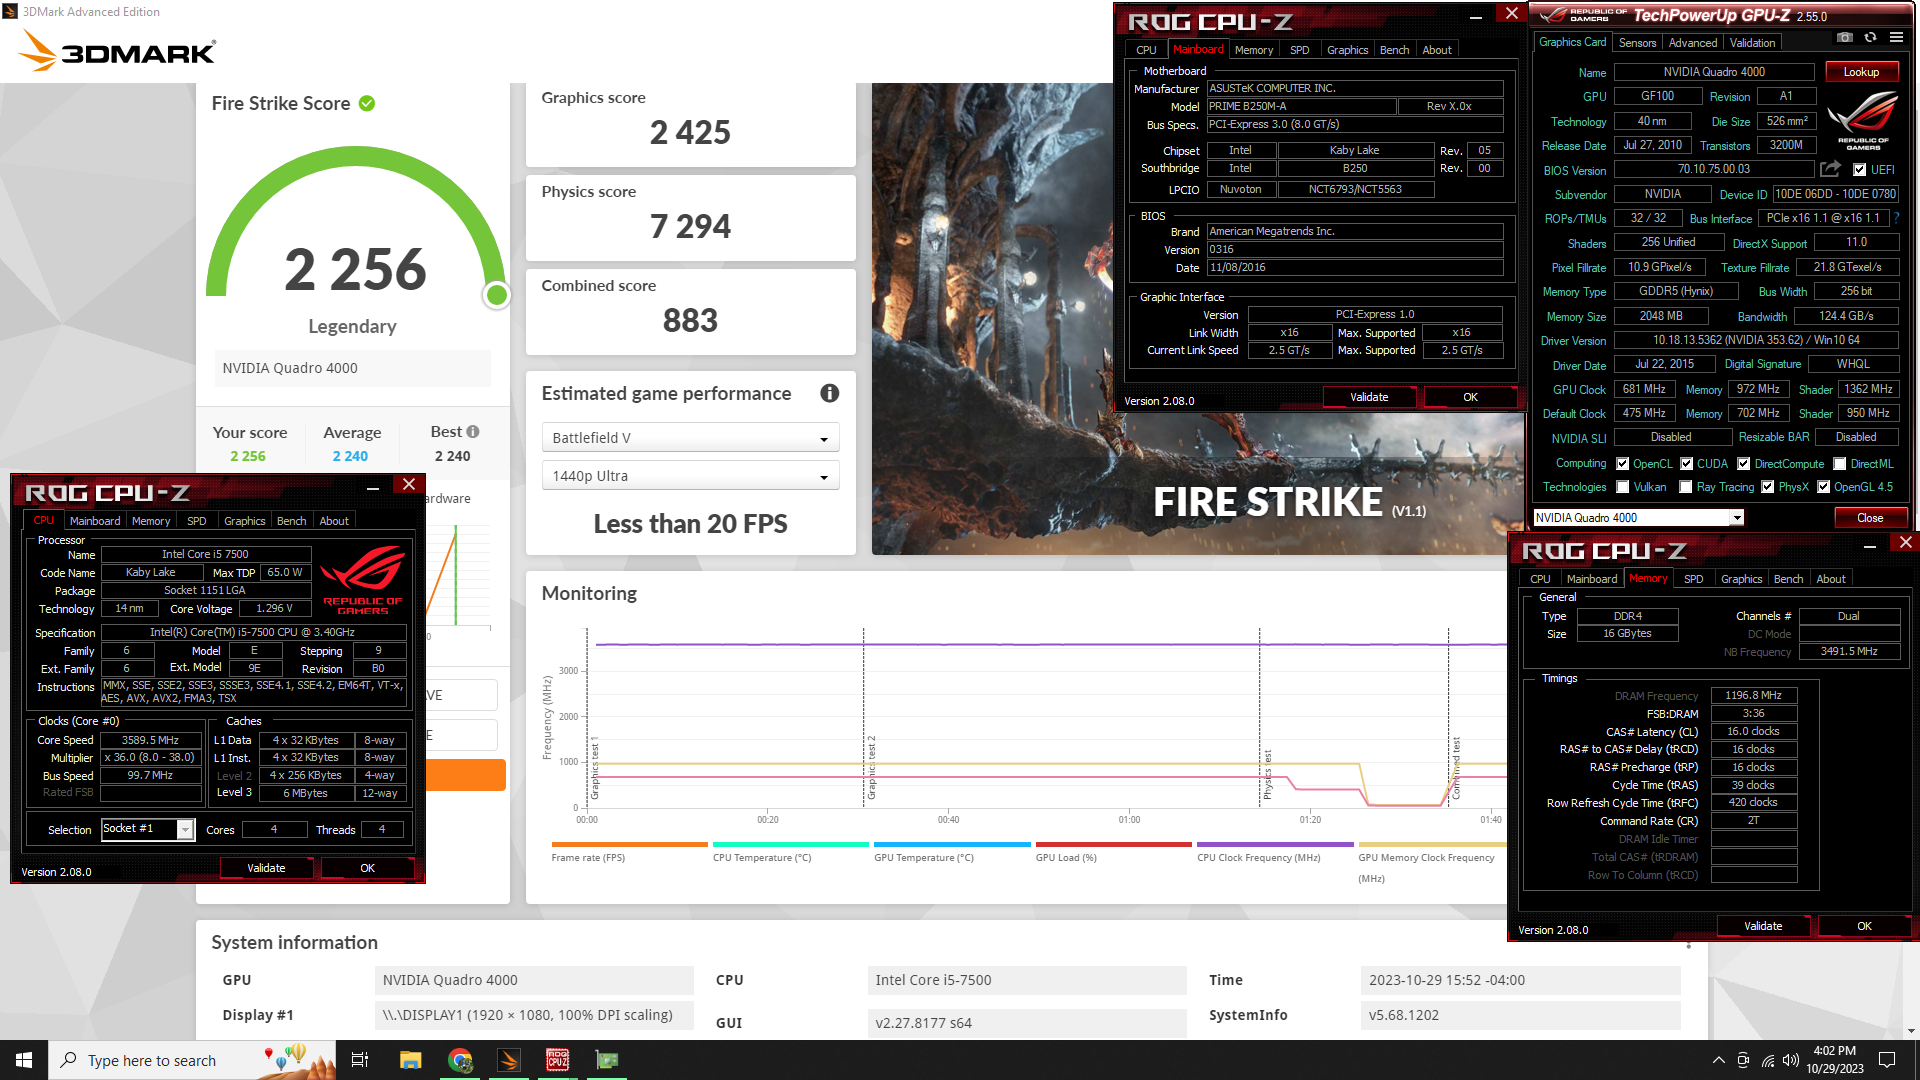Click the GPU Load red legend bar

1113,845
